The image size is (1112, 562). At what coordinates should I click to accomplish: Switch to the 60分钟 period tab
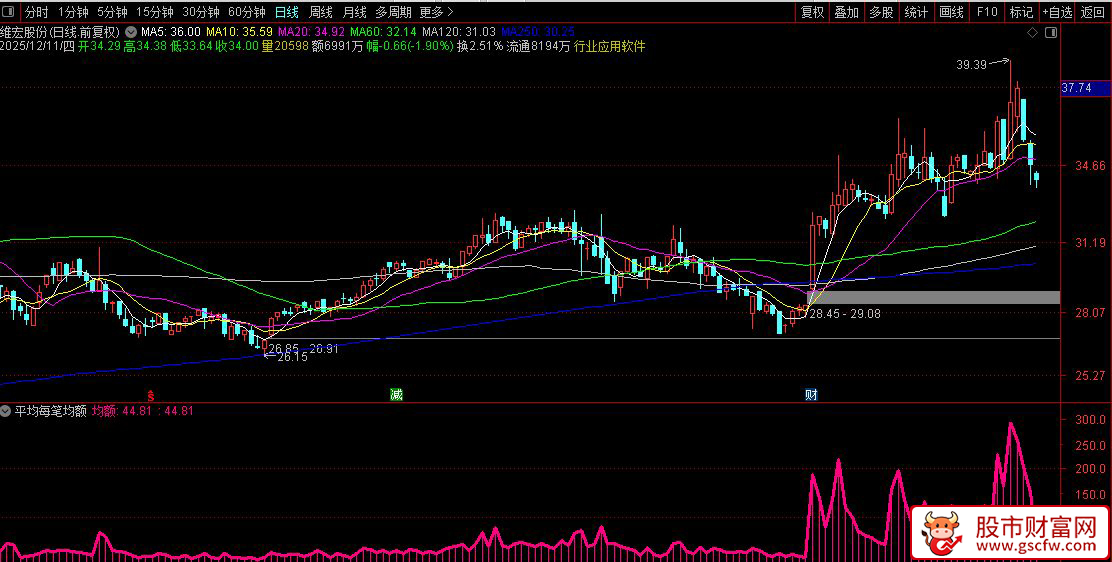[x=247, y=12]
